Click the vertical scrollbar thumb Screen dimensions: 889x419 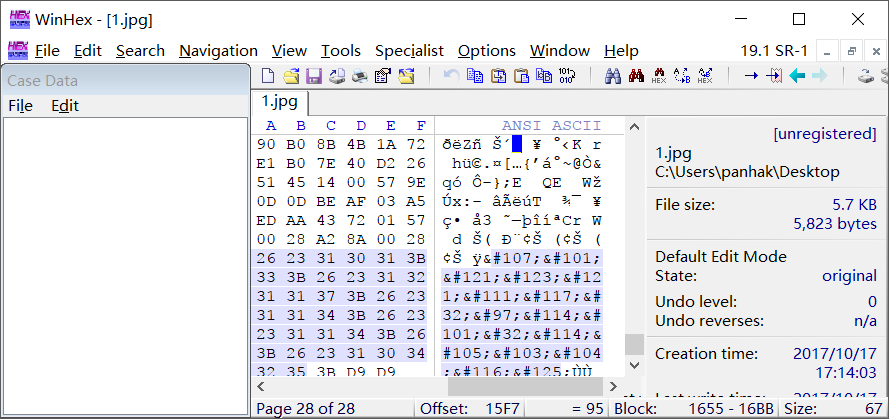pyautogui.click(x=635, y=345)
